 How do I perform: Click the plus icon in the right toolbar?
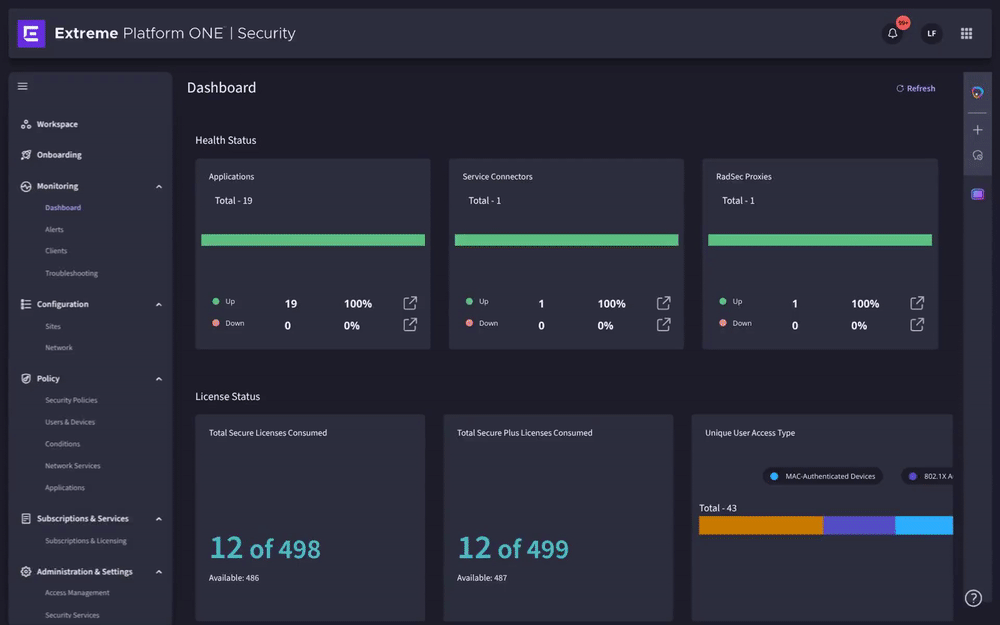click(977, 129)
